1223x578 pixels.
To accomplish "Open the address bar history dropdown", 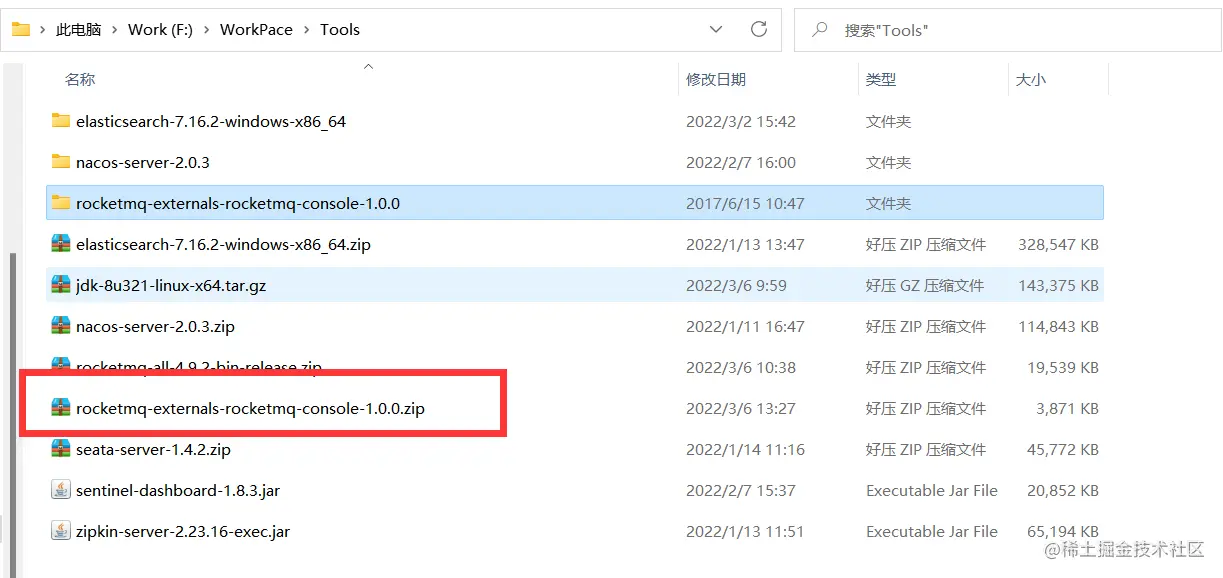I will (x=716, y=30).
